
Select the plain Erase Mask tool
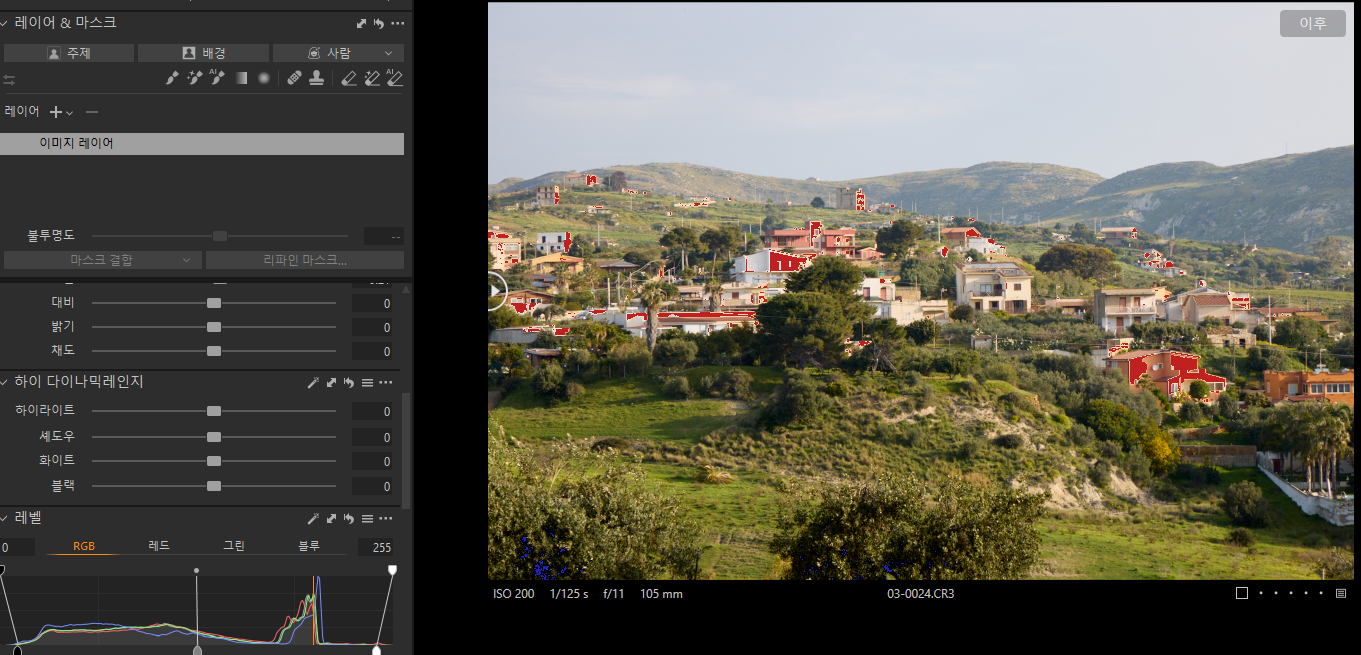coord(348,78)
